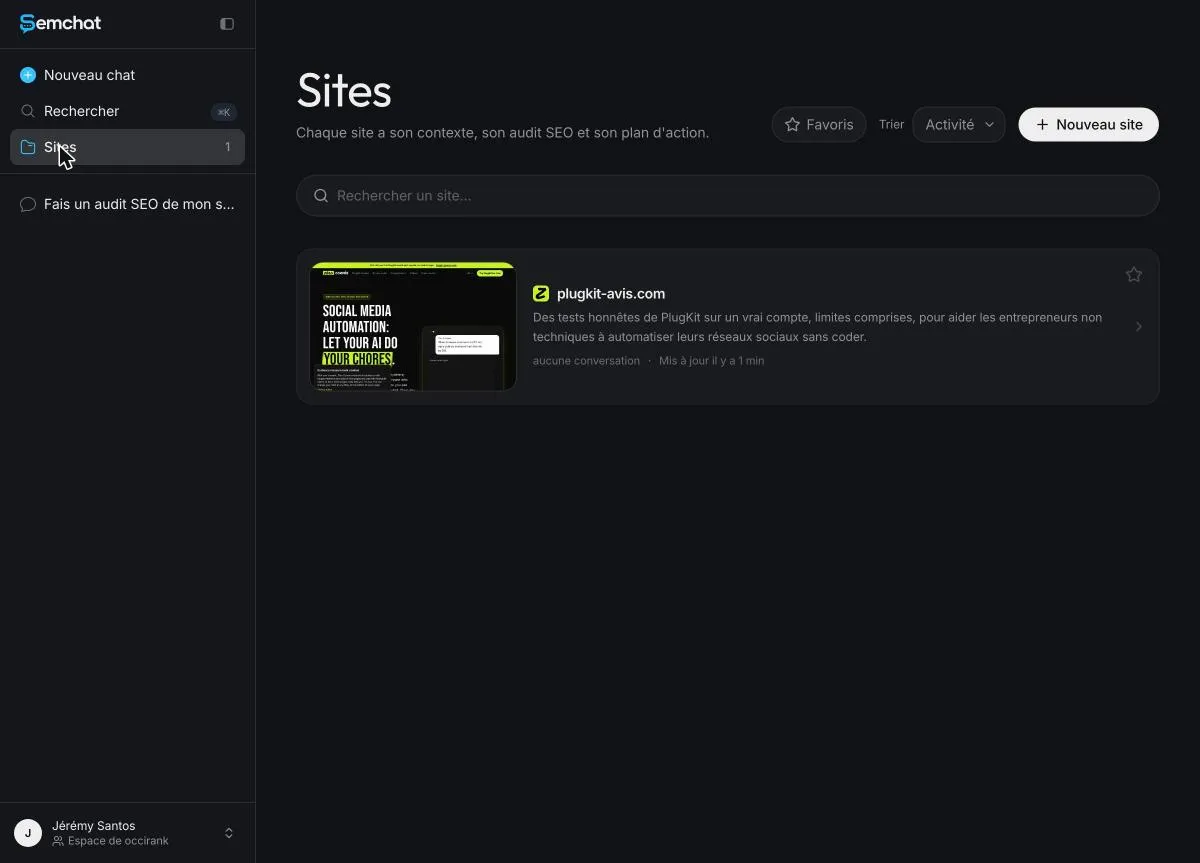This screenshot has height=863, width=1200.
Task: Click the 'aucune conversation' text
Action: coord(586,361)
